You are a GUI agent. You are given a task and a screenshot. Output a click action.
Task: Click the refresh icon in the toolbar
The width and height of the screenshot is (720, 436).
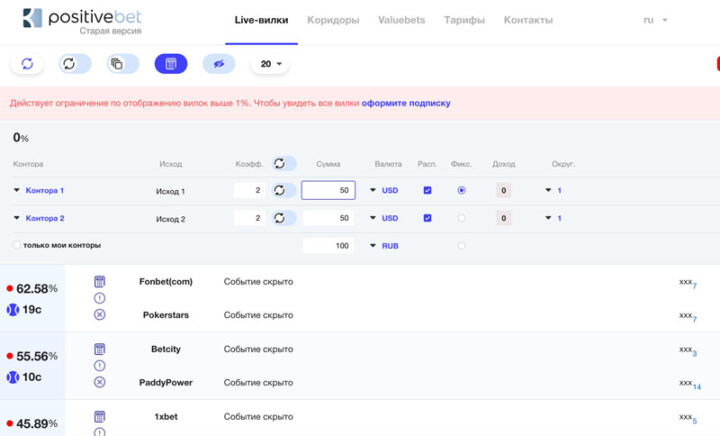[x=27, y=64]
